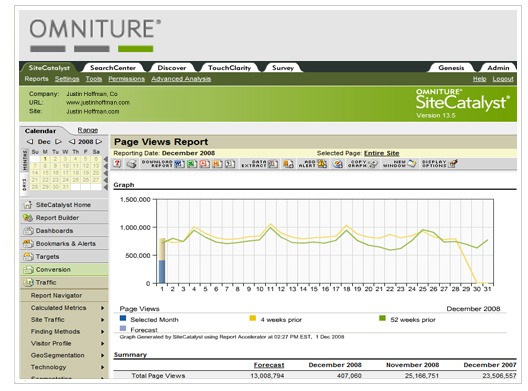This screenshot has width=528, height=391.
Task: Click the Dashboards sidebar icon
Action: 28,231
